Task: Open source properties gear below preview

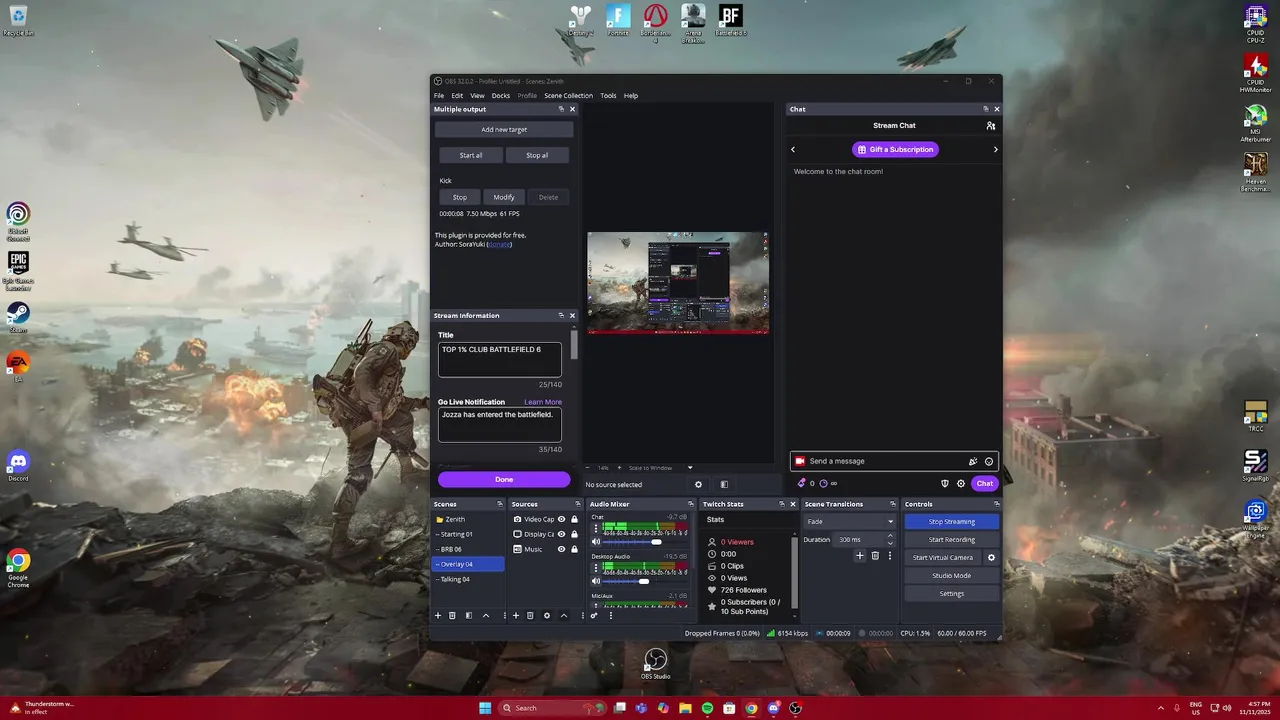Action: point(698,484)
